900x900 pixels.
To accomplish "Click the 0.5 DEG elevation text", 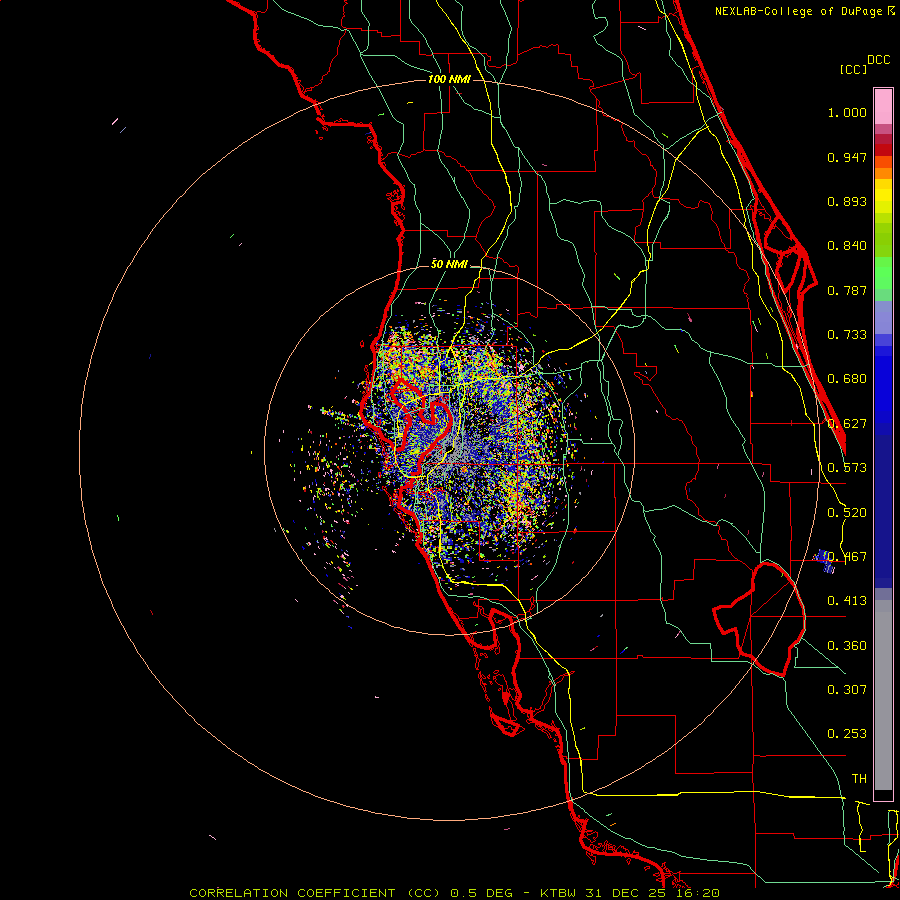I will (482, 893).
